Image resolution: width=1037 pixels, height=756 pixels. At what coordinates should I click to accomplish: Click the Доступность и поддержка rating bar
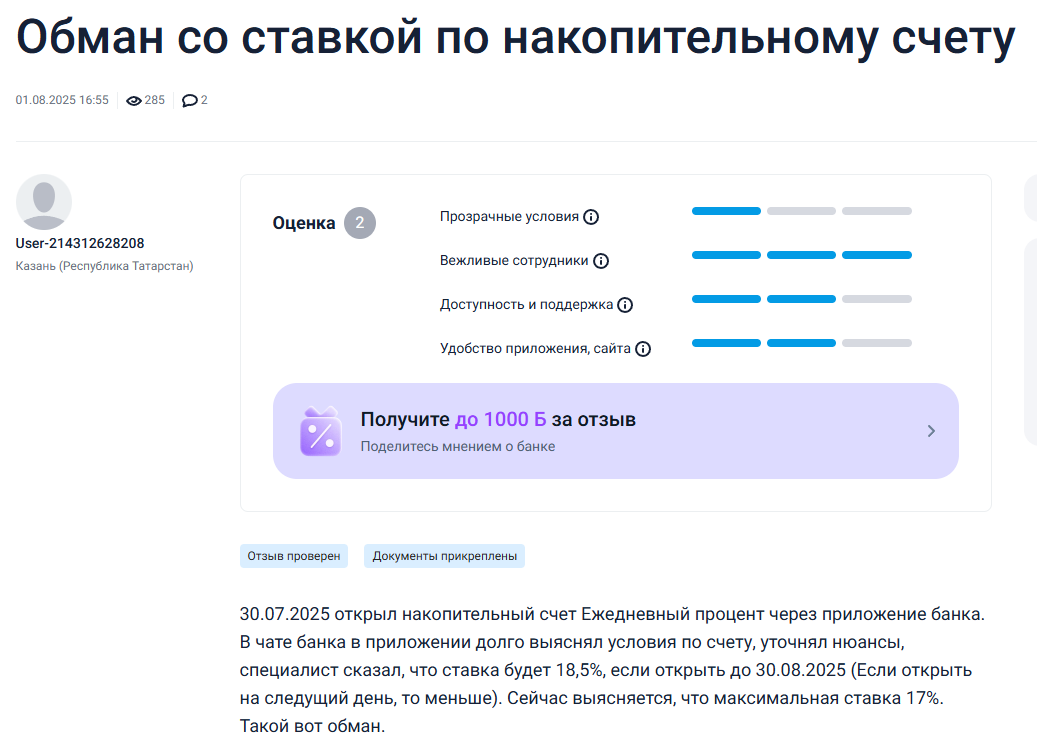[802, 299]
